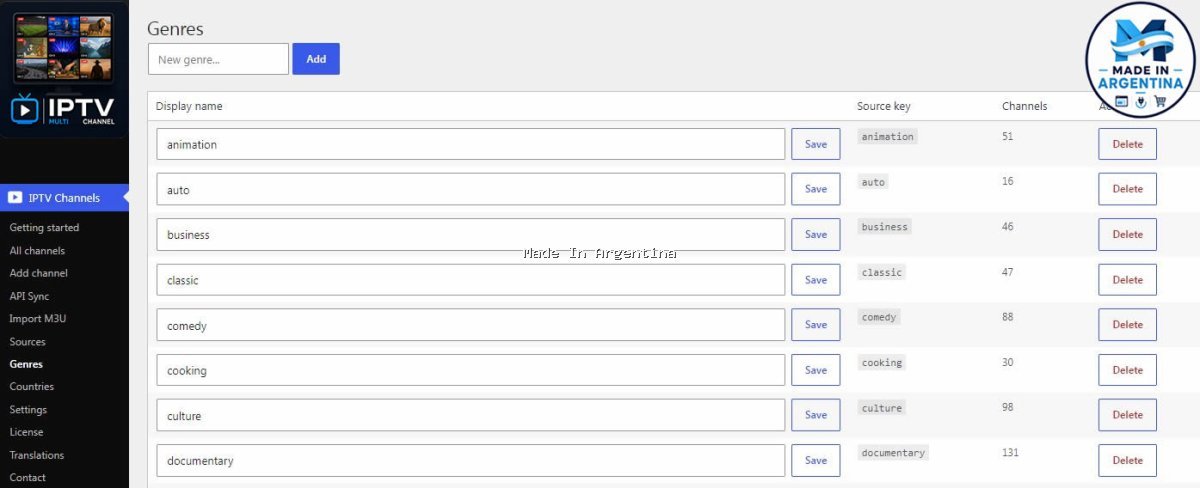Focus the New genre text field
Screen dimensions: 1200x488
[x=218, y=59]
